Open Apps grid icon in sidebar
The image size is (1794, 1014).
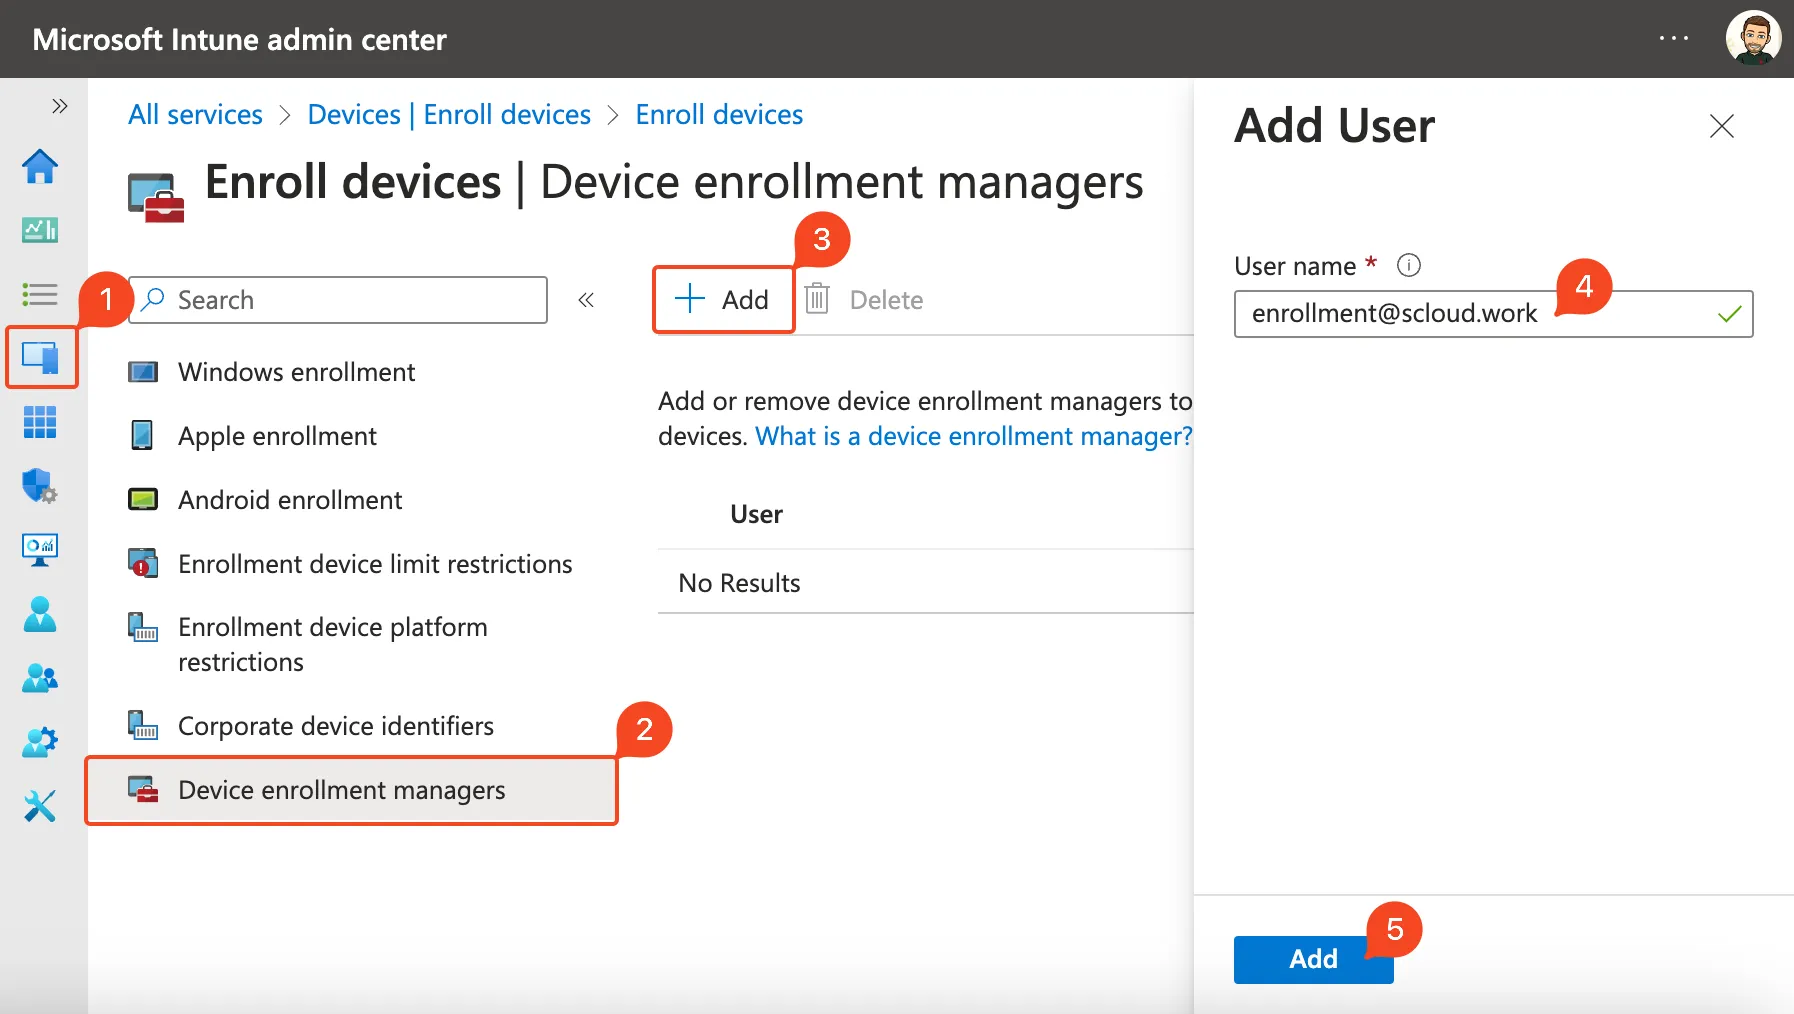tap(40, 422)
